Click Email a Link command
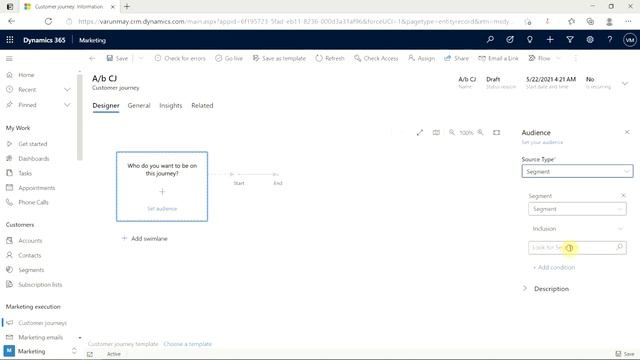The width and height of the screenshot is (640, 360). coord(498,58)
